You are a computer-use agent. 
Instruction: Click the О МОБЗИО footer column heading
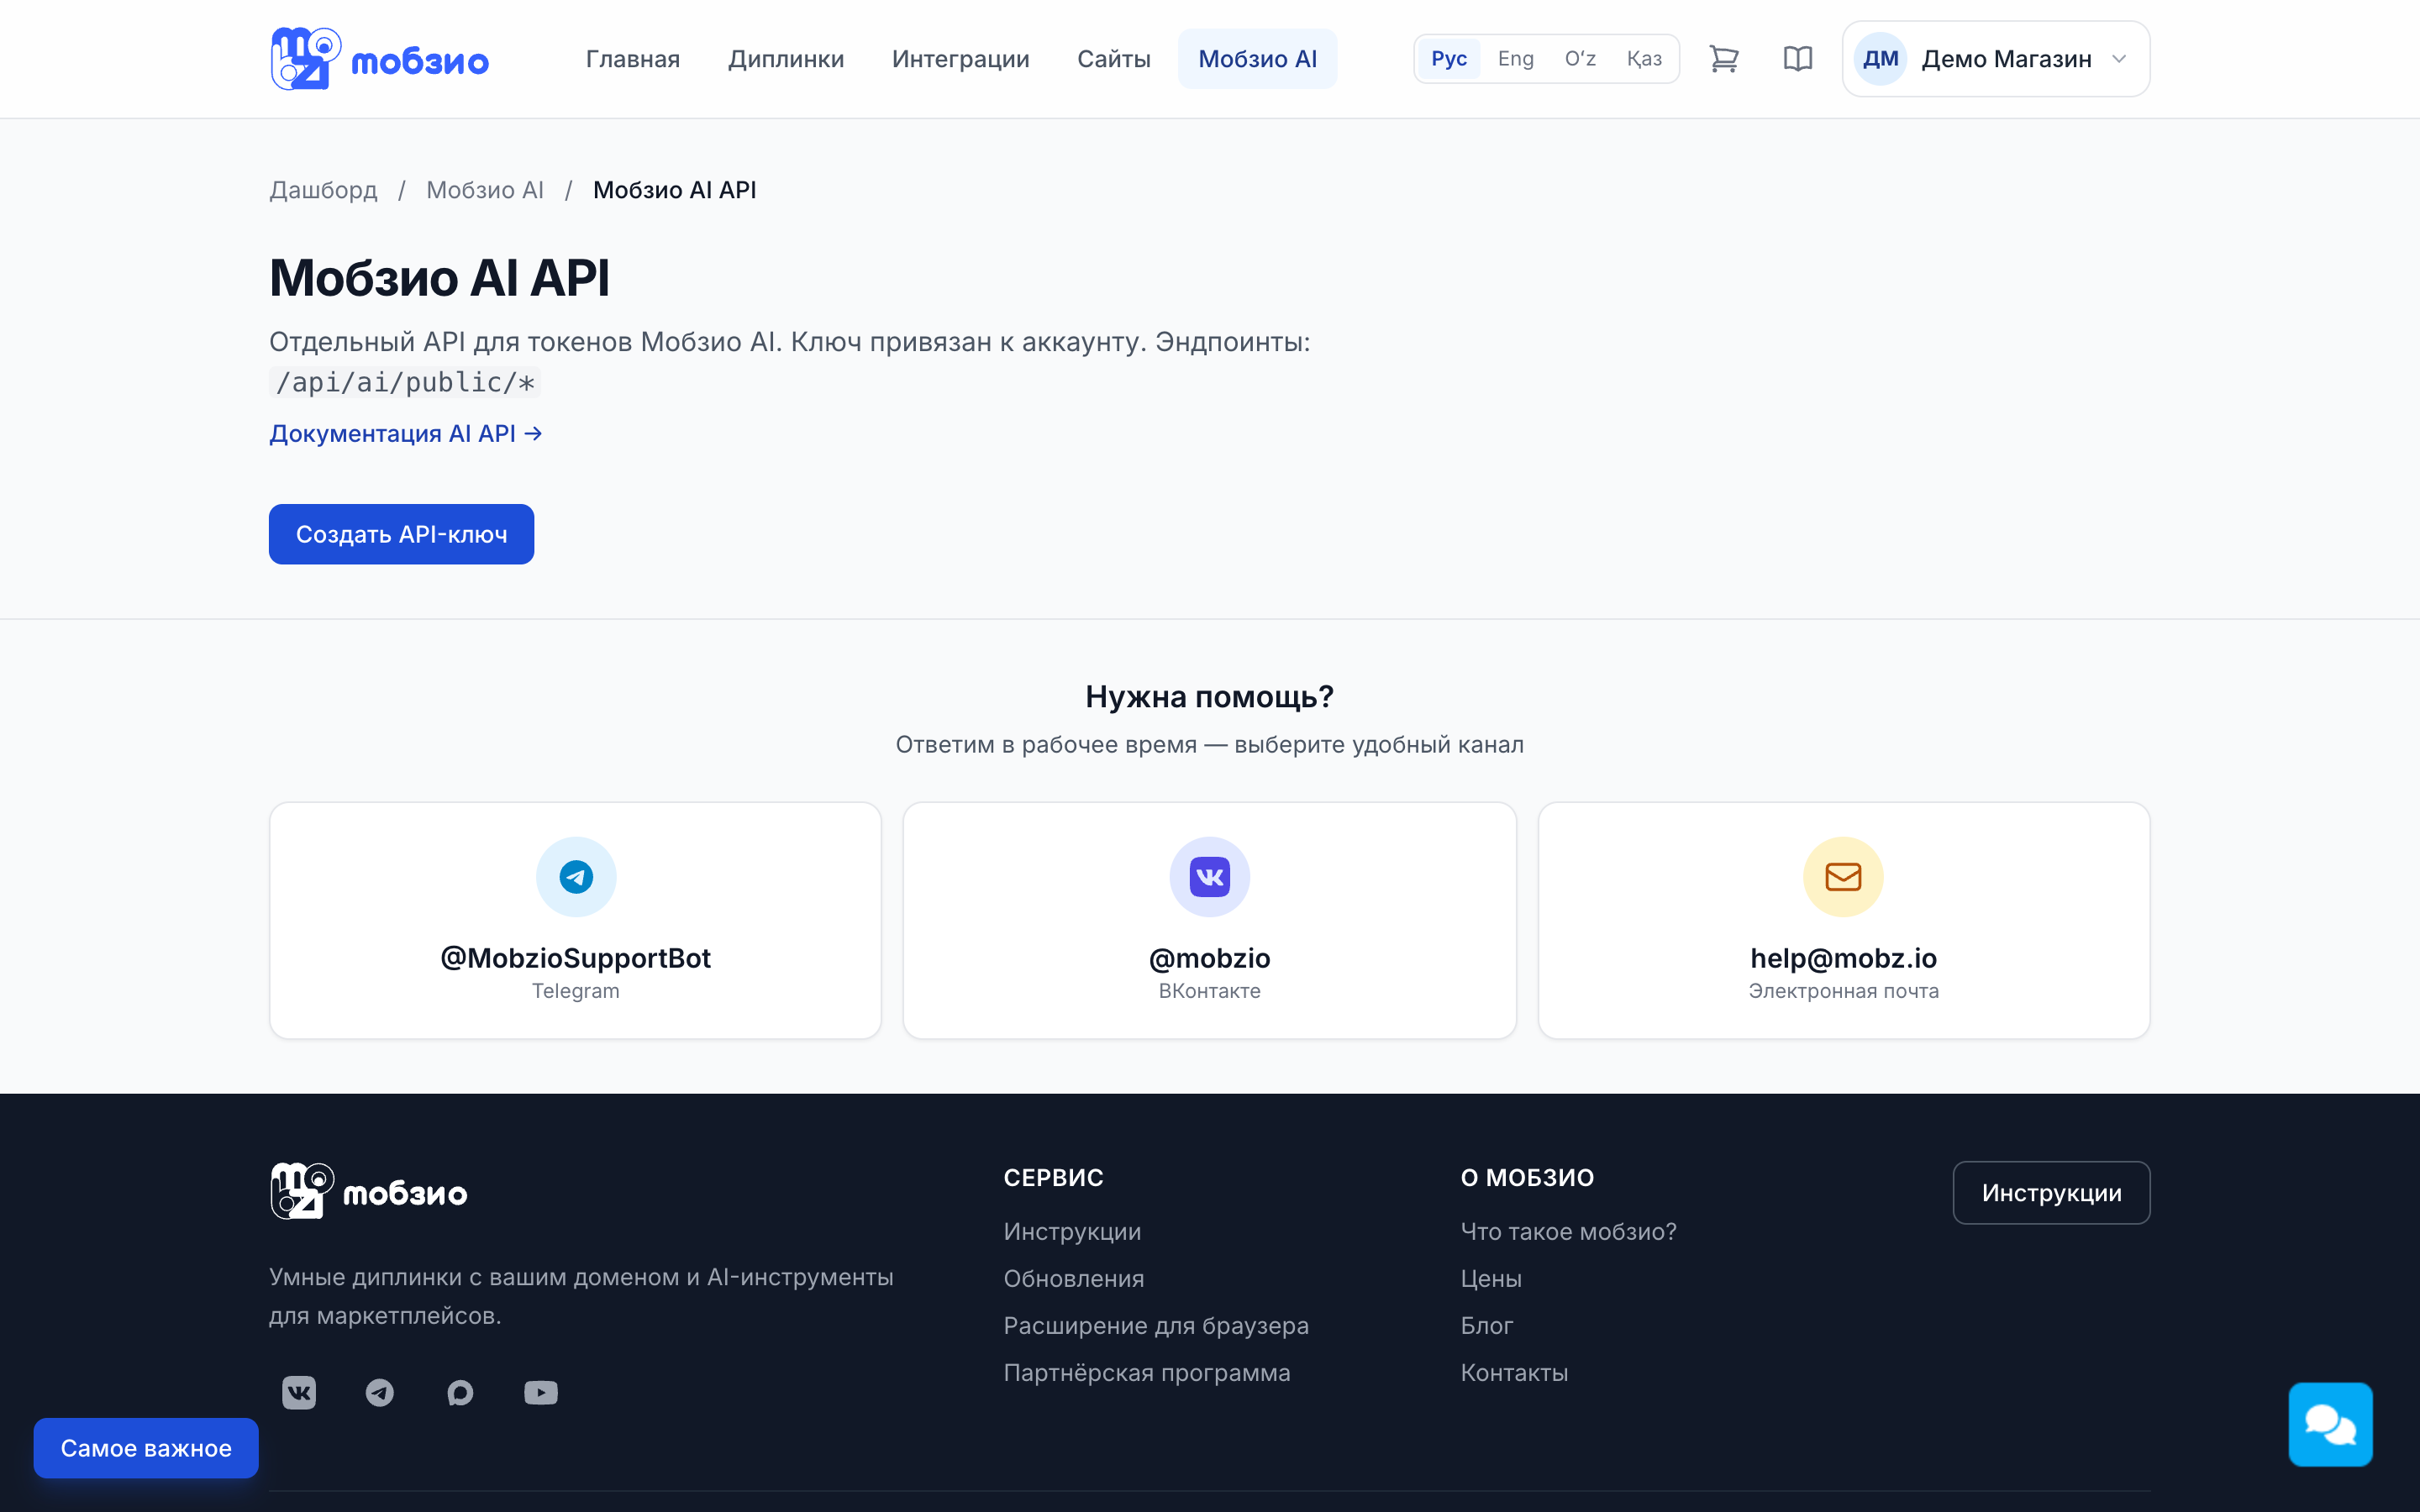tap(1527, 1177)
